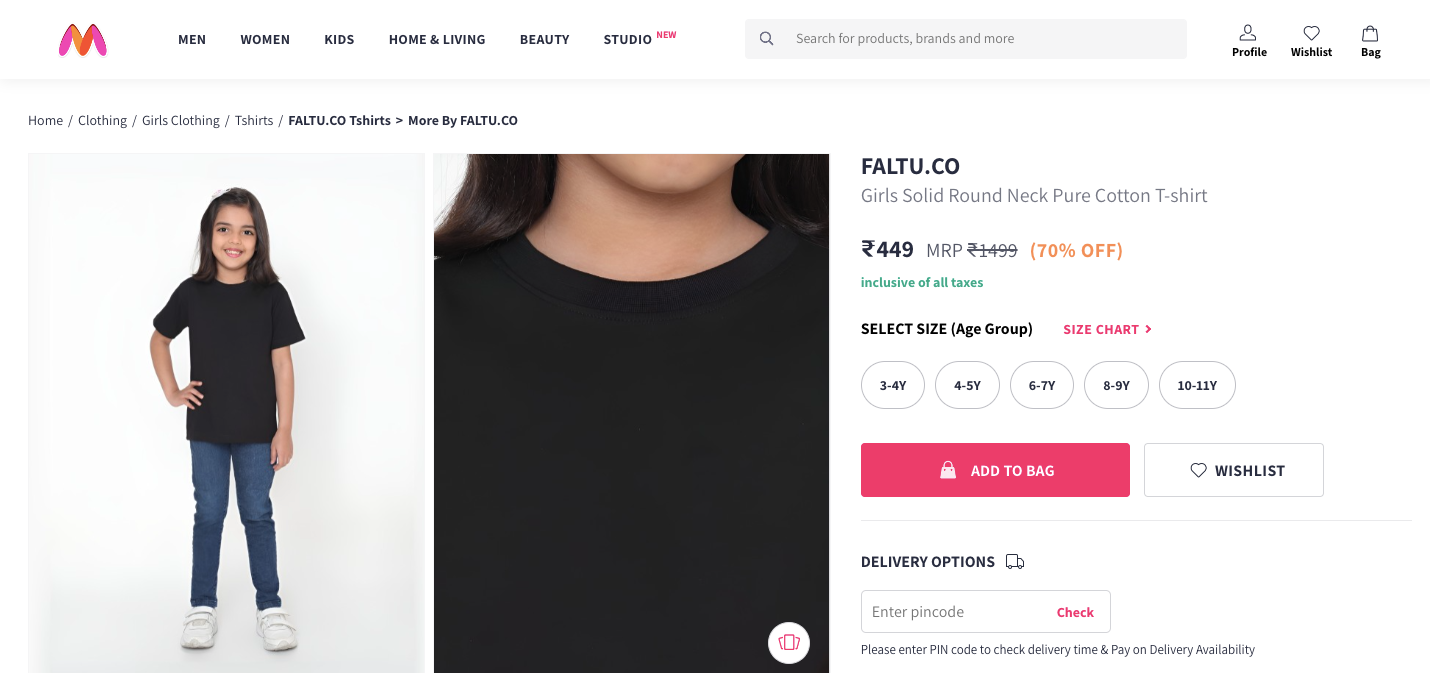Click the Wishlist button beside Add to Bag
The height and width of the screenshot is (673, 1430).
[1233, 470]
